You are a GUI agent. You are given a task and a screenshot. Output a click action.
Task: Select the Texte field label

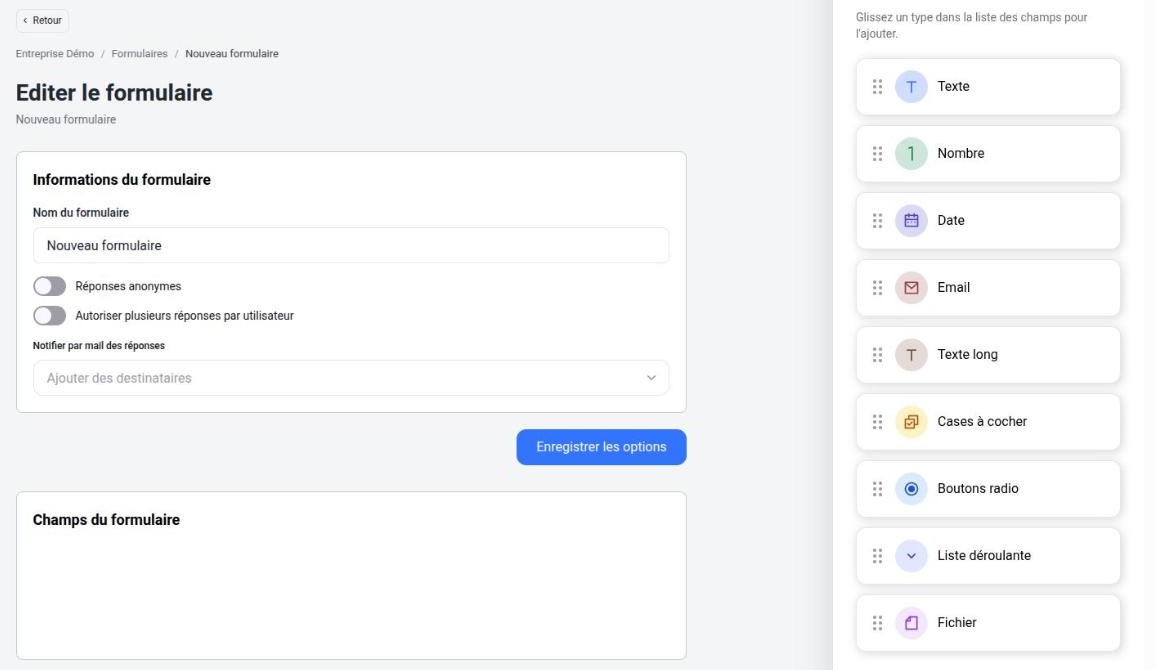(x=953, y=87)
